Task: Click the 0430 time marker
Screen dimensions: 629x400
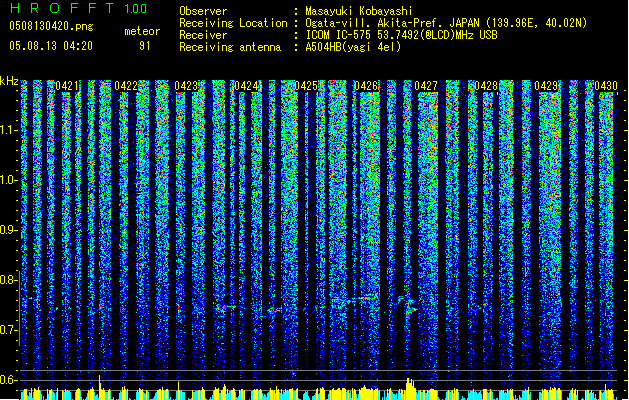Action: tap(606, 86)
